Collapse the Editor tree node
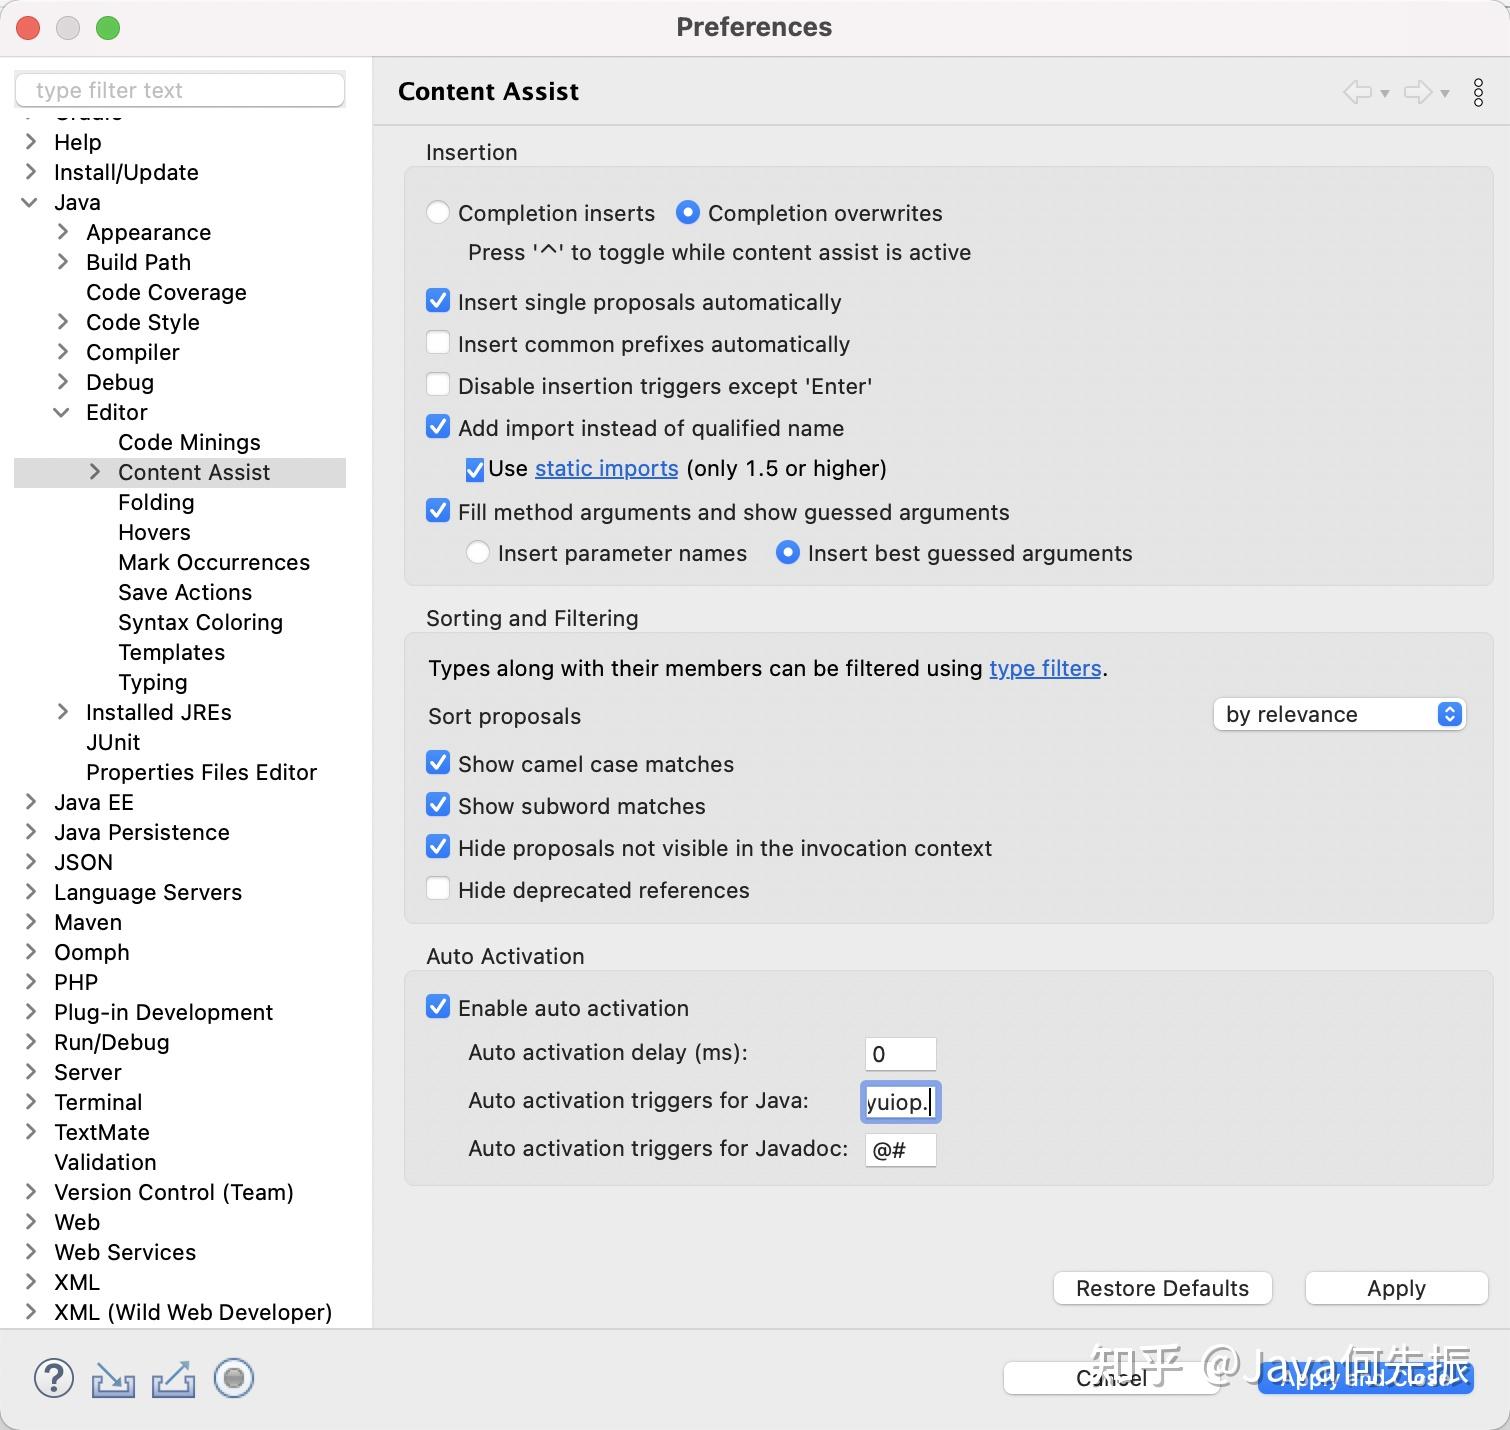Image resolution: width=1510 pixels, height=1430 pixels. point(62,412)
